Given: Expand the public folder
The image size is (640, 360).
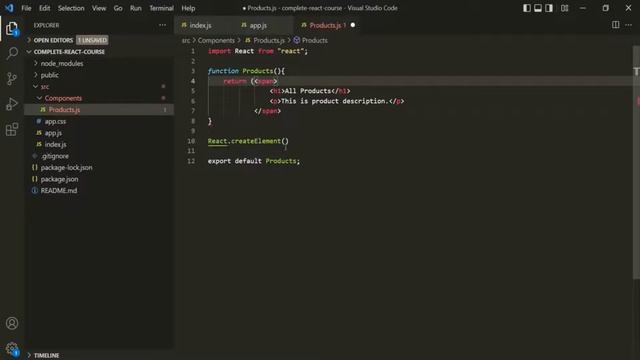Looking at the screenshot, I should [x=49, y=75].
